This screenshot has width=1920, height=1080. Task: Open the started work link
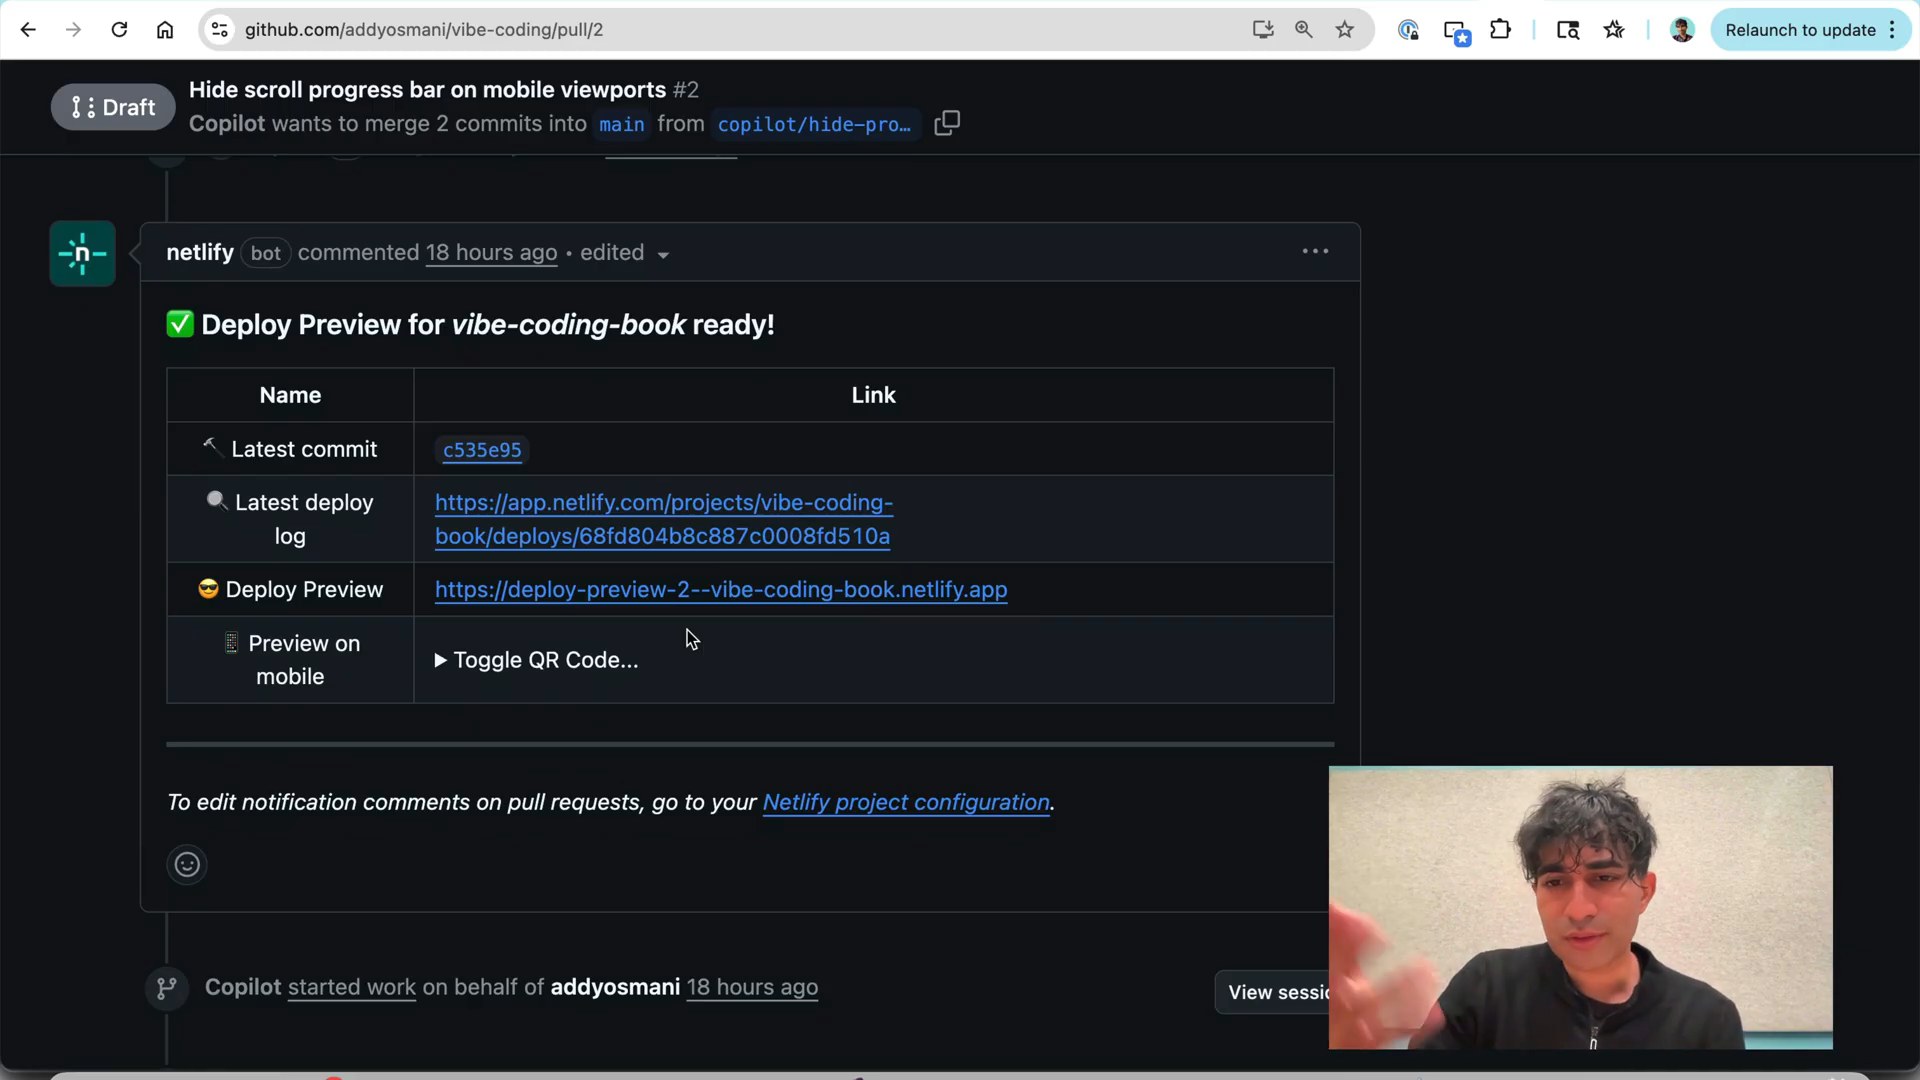click(x=352, y=987)
